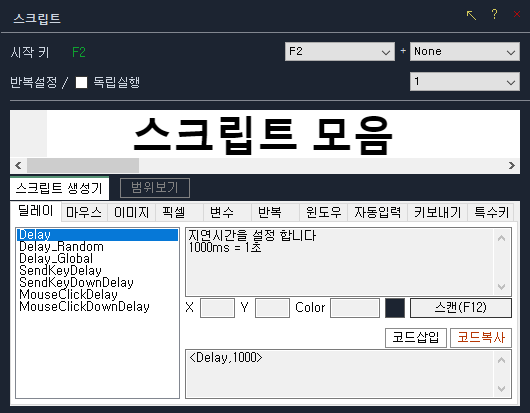Select the 마우스 tab
The image size is (530, 413).
(84, 212)
